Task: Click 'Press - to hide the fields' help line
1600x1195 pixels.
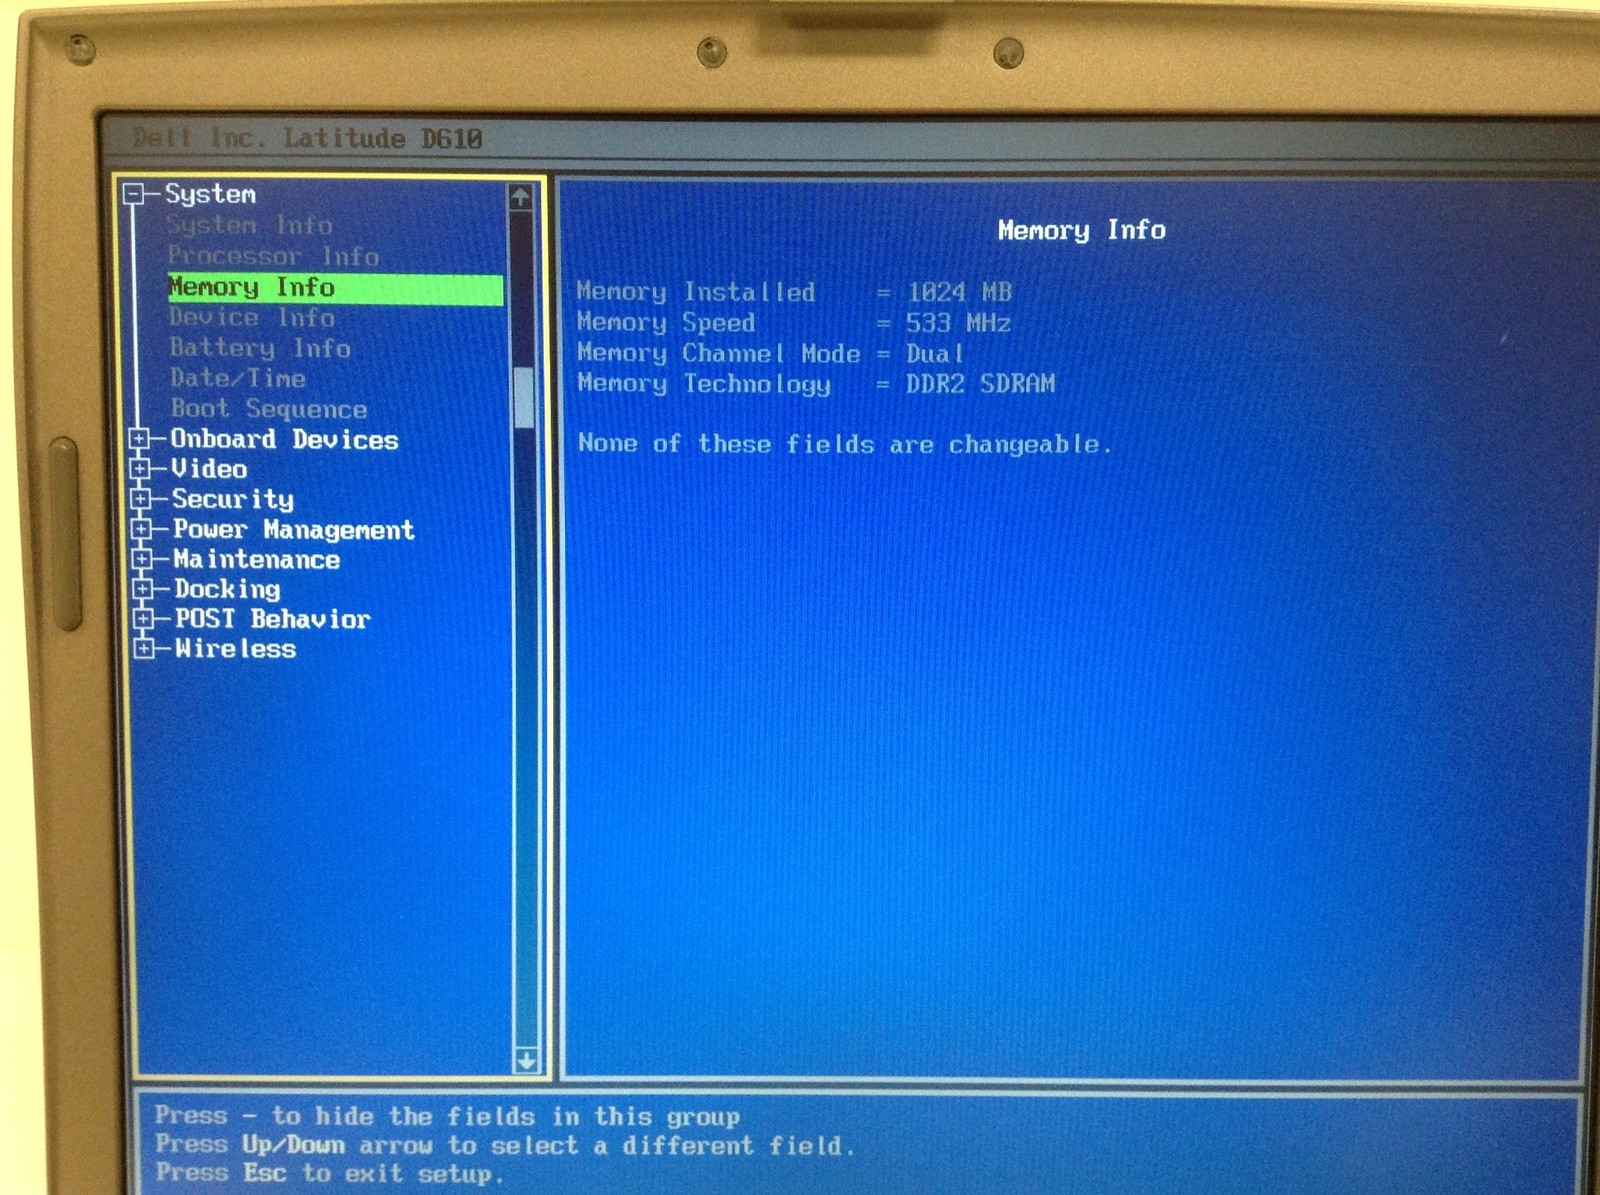Action: click(x=448, y=1116)
